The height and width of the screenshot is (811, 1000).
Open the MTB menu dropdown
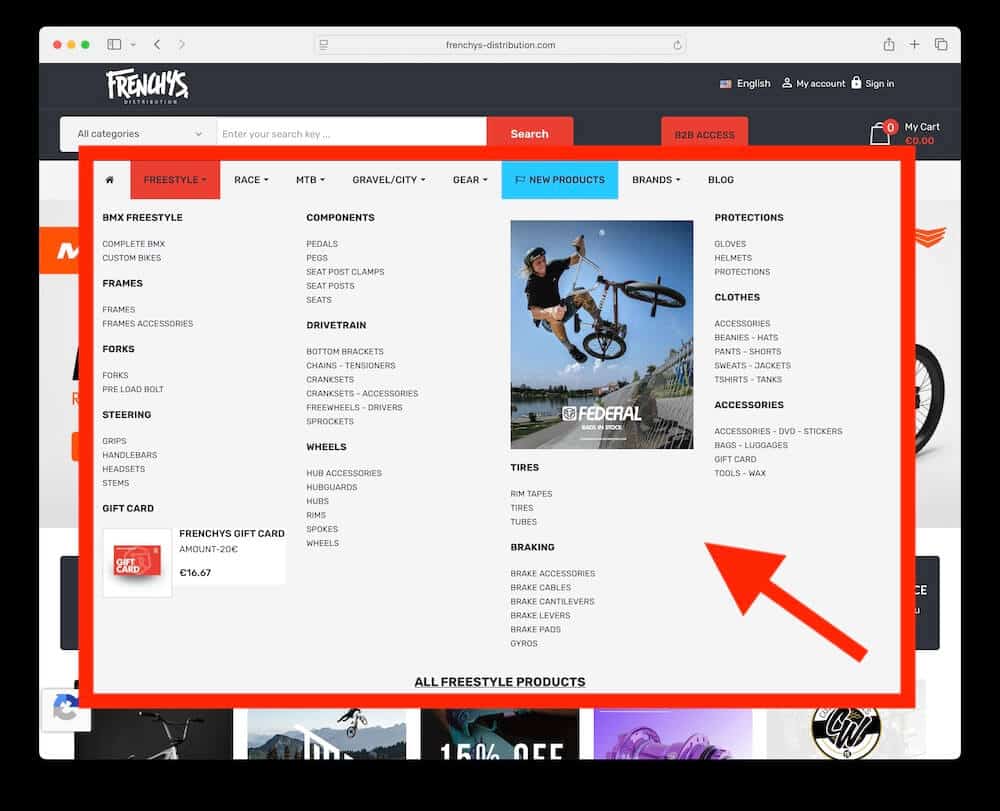tap(310, 180)
